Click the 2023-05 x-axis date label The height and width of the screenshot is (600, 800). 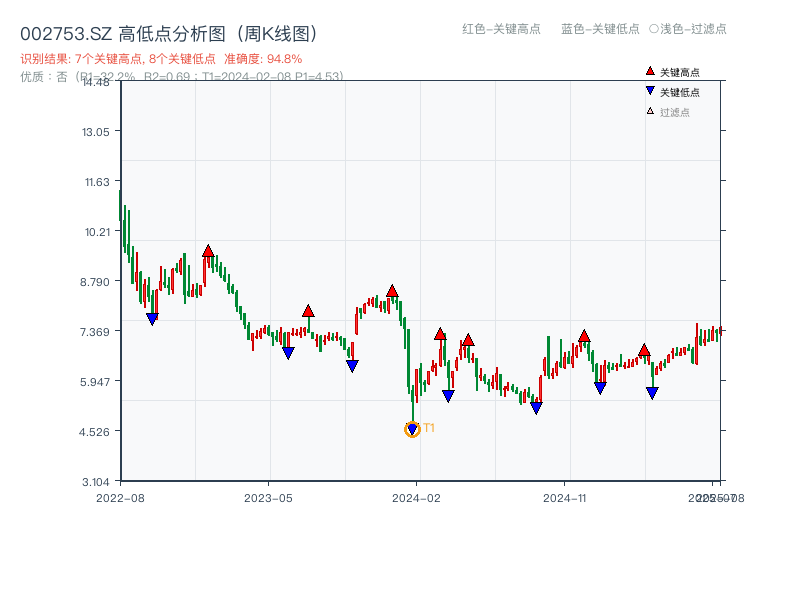[268, 497]
